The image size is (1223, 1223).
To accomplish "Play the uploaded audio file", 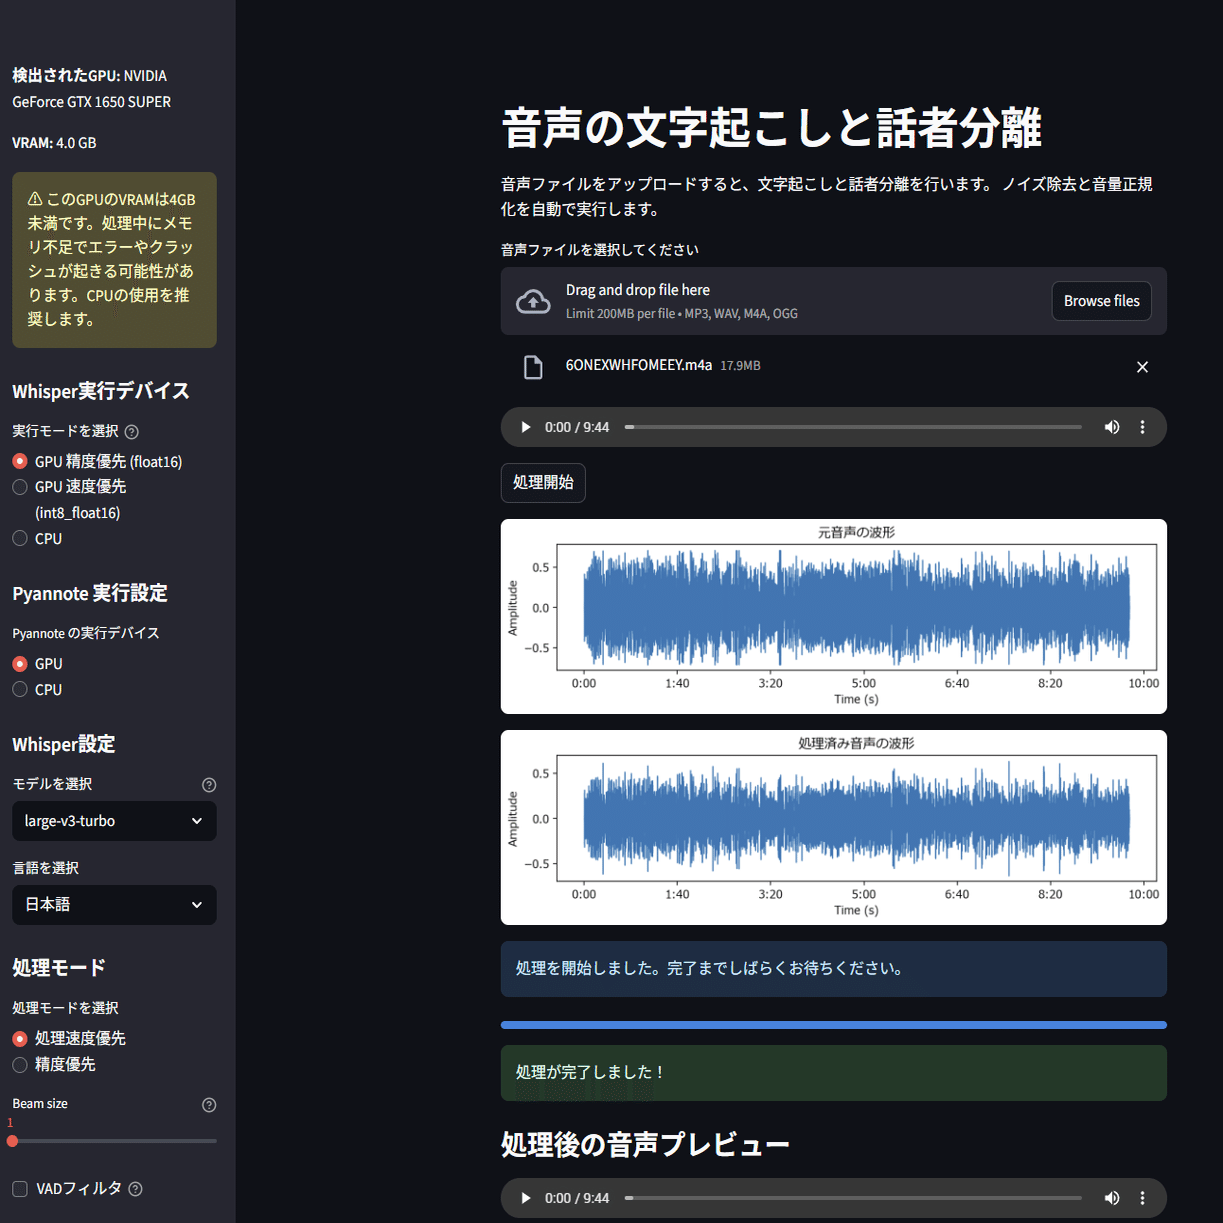I will click(x=525, y=427).
